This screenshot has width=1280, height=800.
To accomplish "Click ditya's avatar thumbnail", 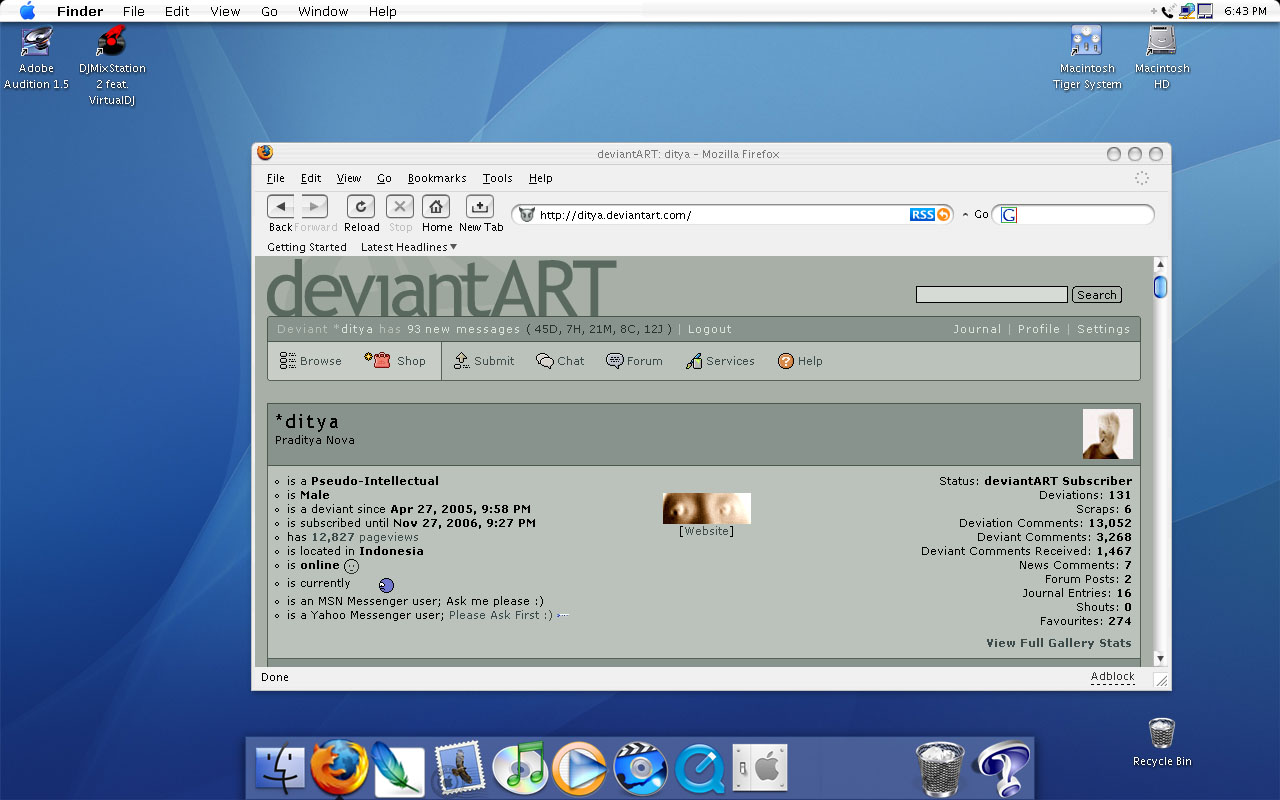I will [1108, 434].
